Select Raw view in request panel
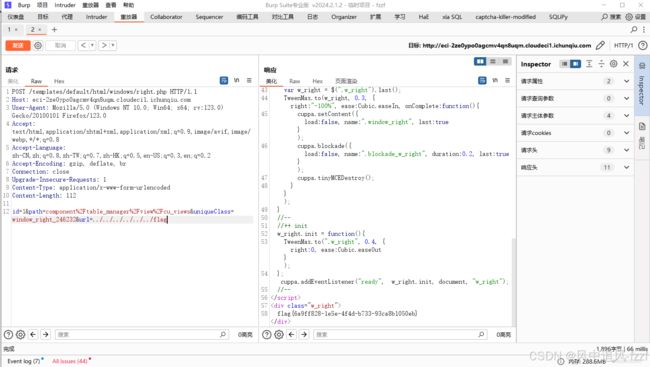Screen dimensions: 650x367 pos(36,81)
